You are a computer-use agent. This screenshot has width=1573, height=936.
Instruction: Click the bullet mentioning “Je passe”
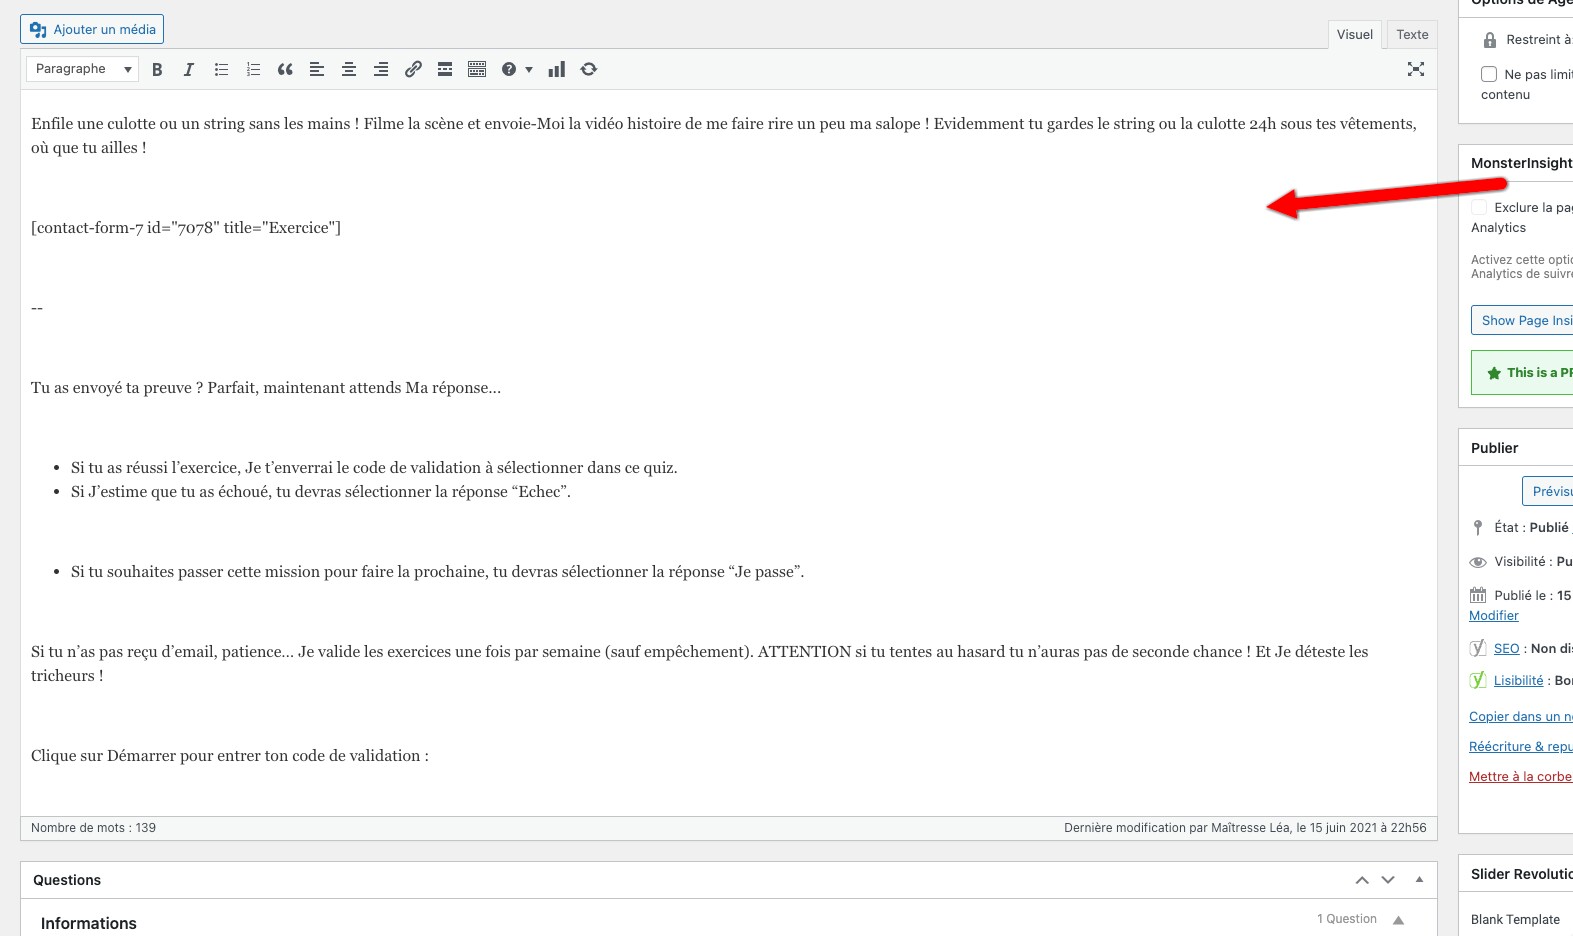click(x=437, y=572)
